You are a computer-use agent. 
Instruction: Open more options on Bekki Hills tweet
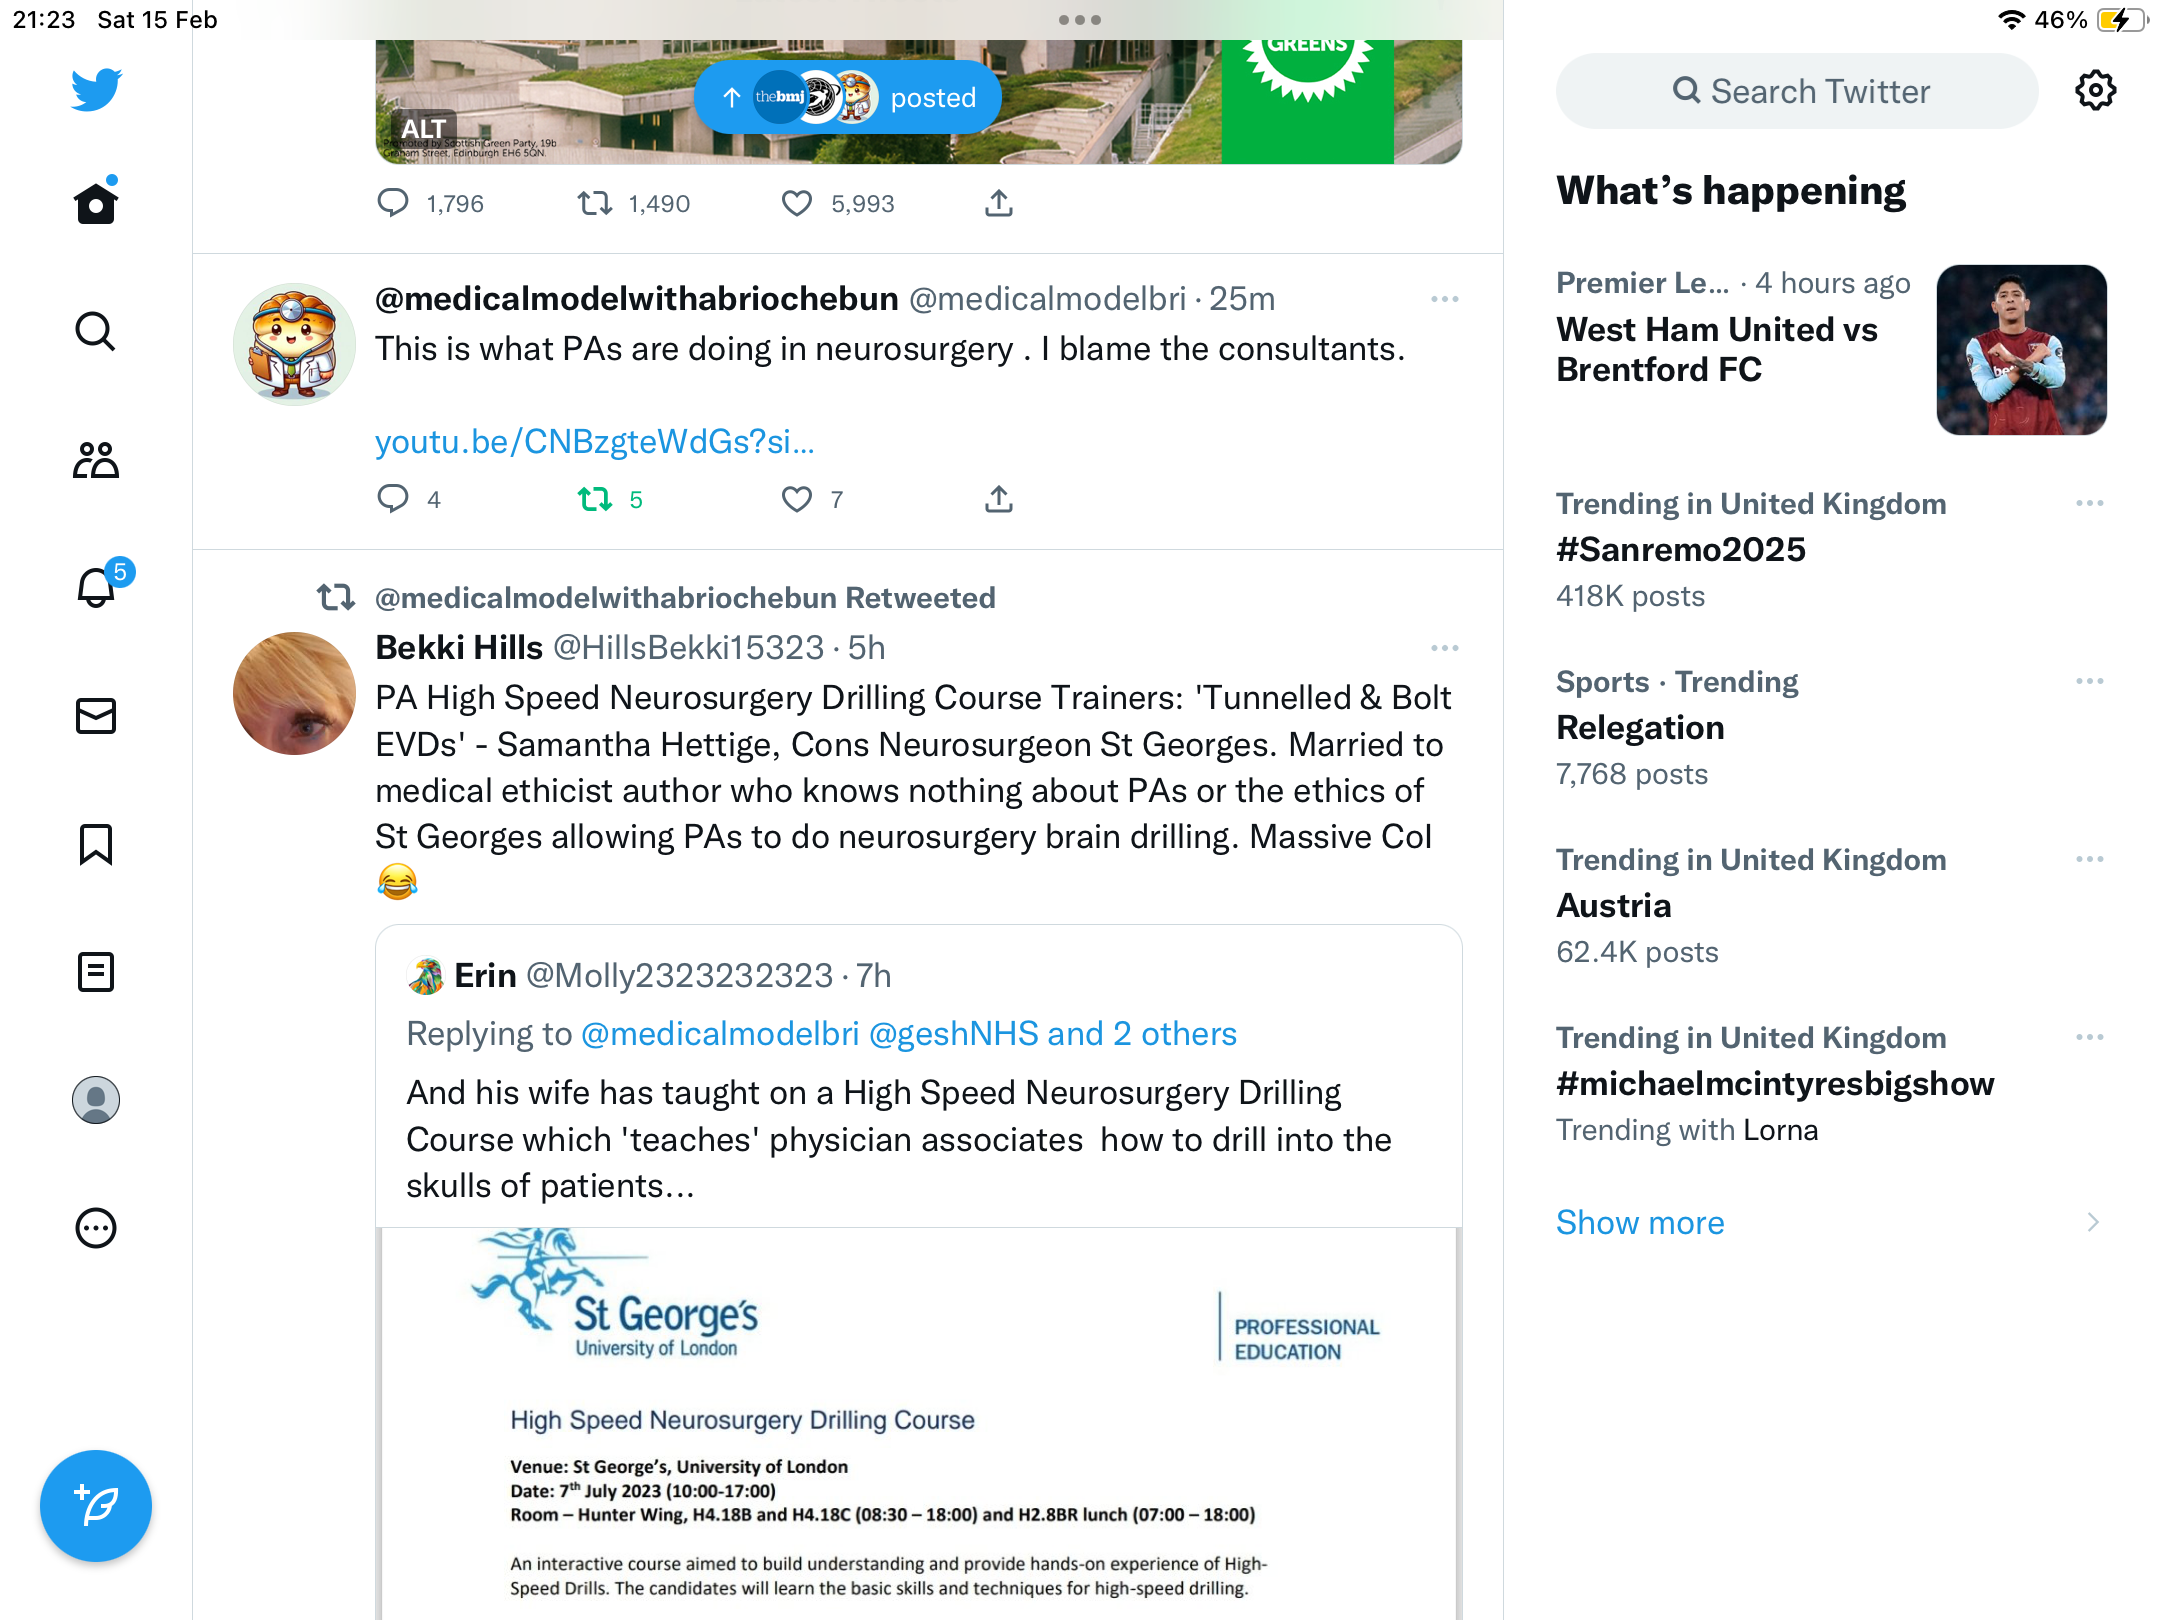pyautogui.click(x=1445, y=648)
